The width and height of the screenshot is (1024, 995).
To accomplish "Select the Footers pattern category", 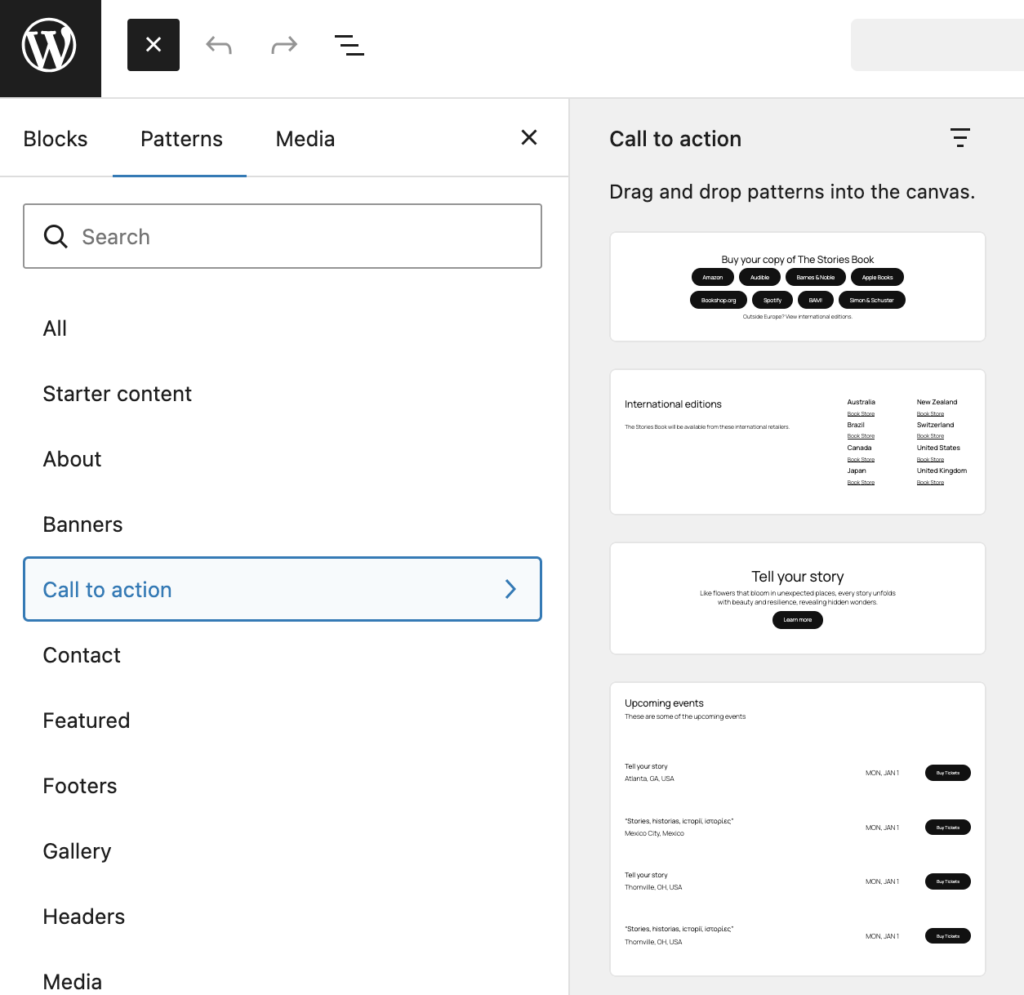I will 80,786.
